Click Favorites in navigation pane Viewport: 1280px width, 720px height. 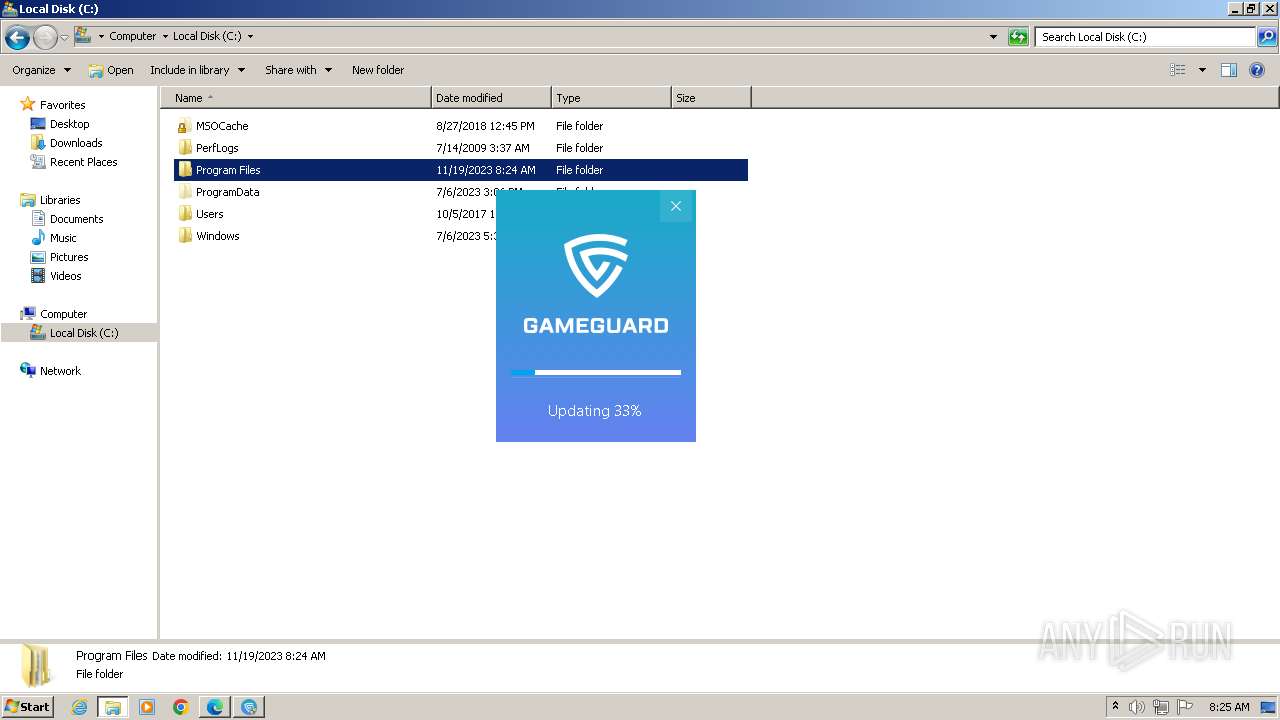pos(62,105)
